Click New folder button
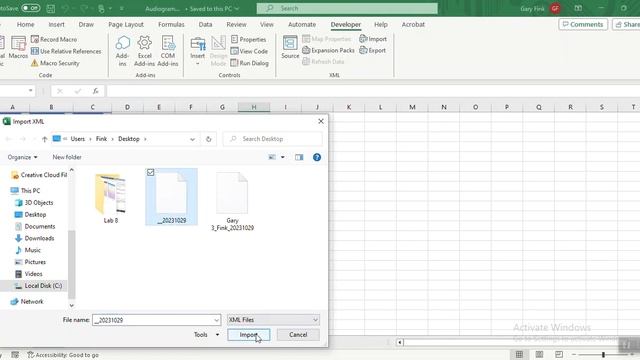This screenshot has width=640, height=360. coord(67,157)
